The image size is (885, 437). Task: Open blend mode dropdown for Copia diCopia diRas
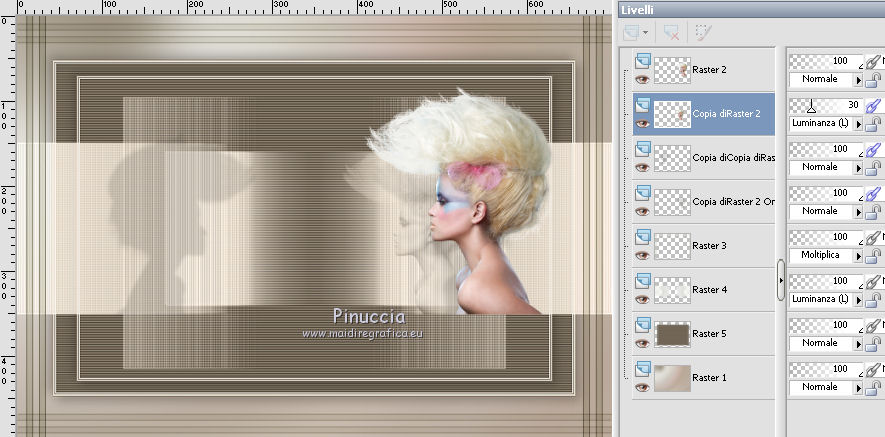click(x=826, y=168)
